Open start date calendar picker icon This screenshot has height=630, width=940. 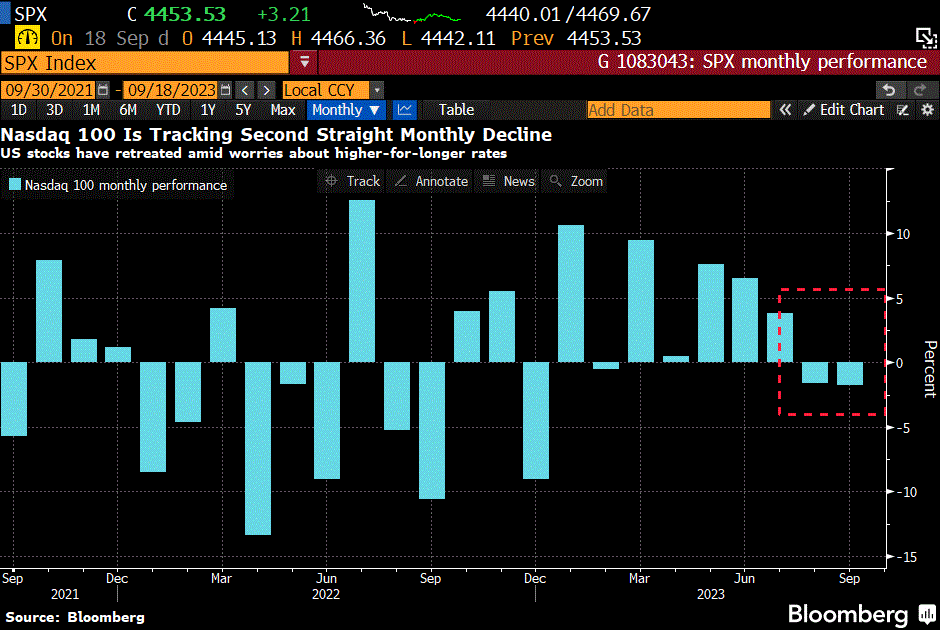pos(103,90)
